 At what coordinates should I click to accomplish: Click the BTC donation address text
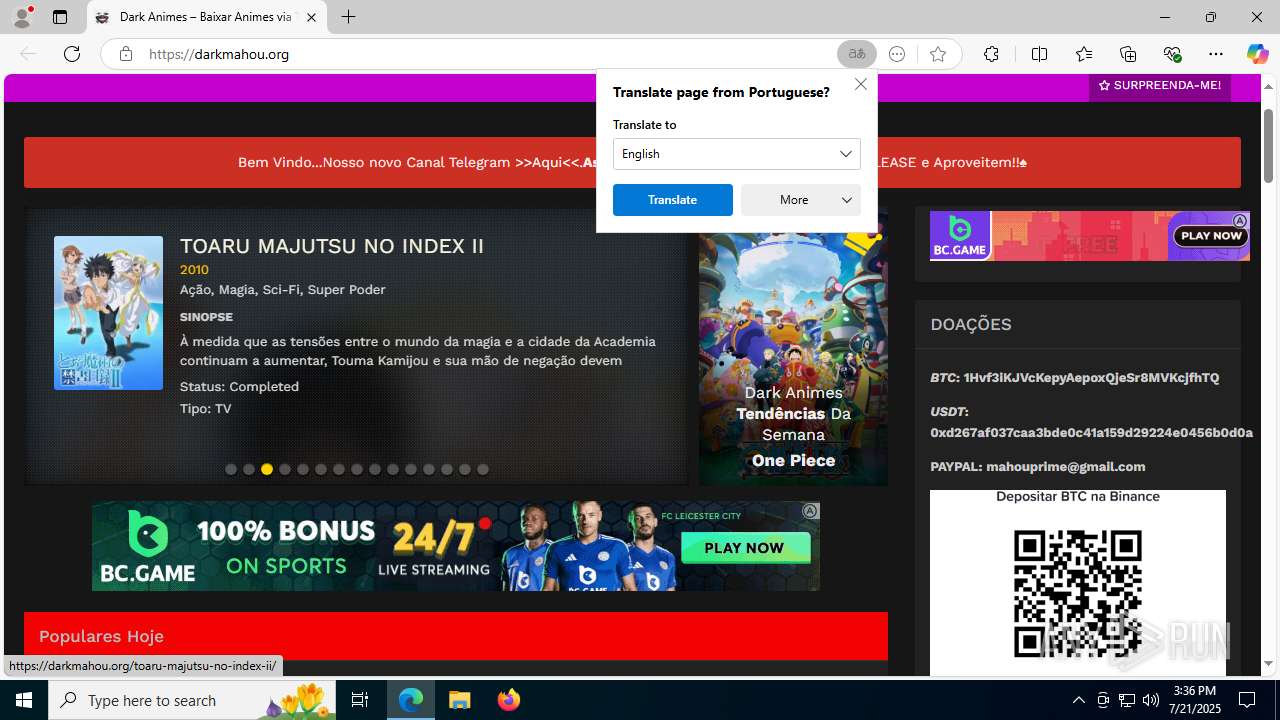1091,378
